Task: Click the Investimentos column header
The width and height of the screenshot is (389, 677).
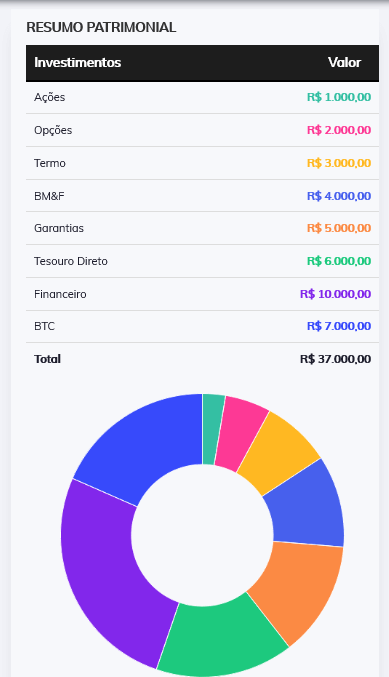Action: 78,63
